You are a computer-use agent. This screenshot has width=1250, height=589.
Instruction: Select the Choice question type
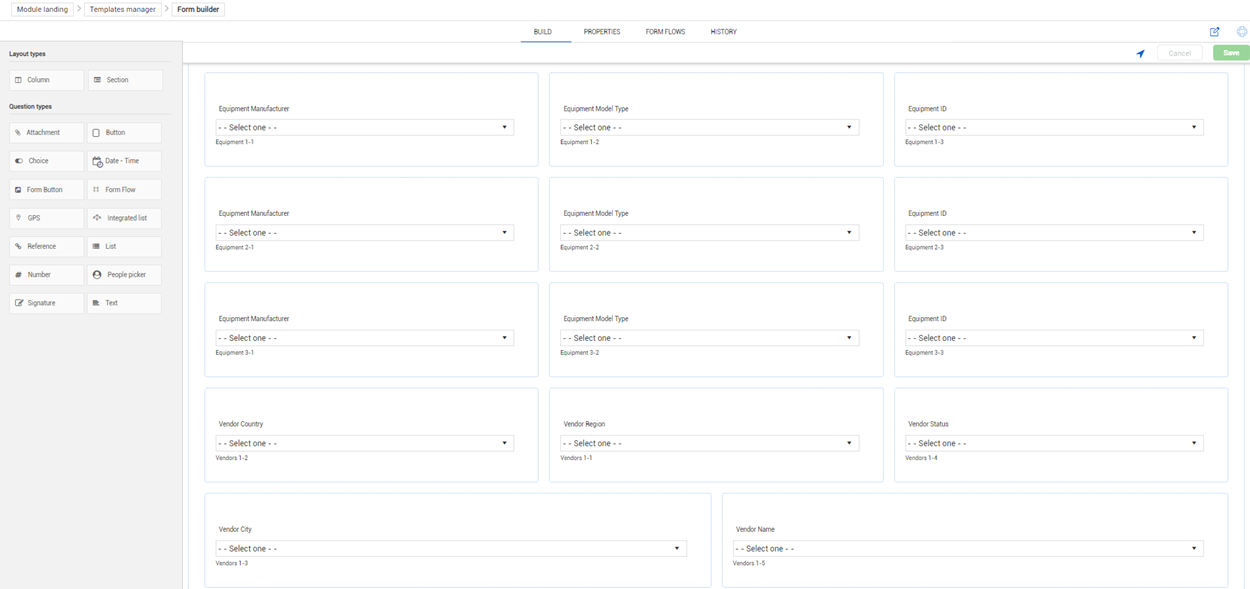click(46, 160)
